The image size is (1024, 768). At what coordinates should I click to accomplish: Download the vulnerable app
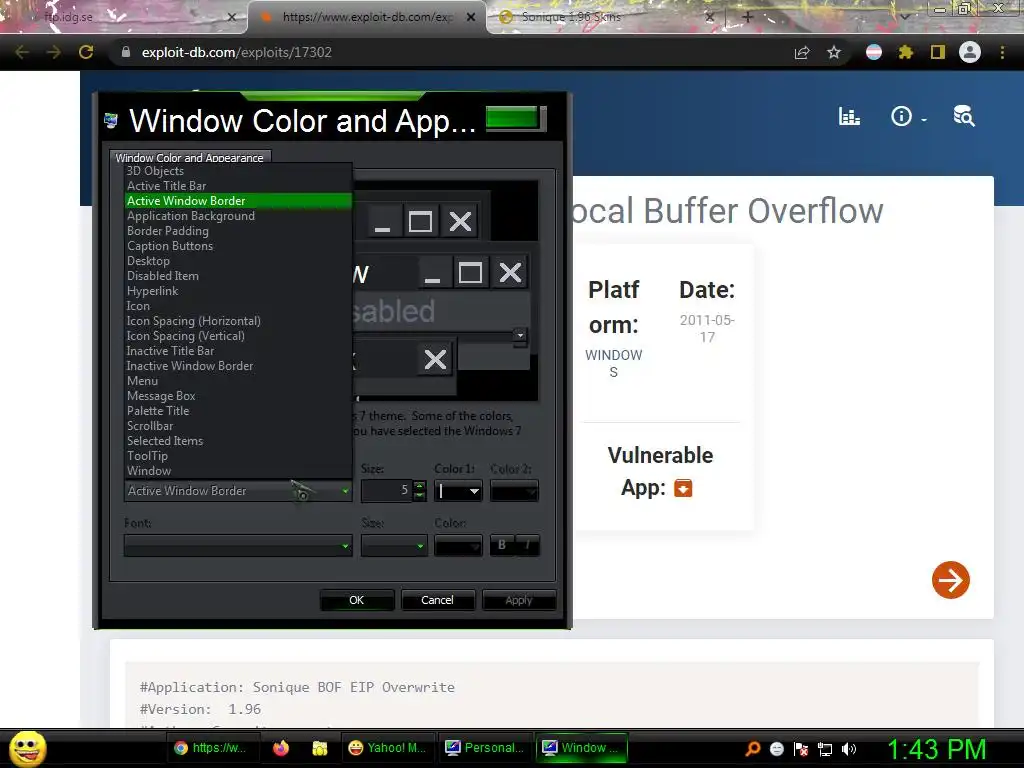(x=683, y=488)
